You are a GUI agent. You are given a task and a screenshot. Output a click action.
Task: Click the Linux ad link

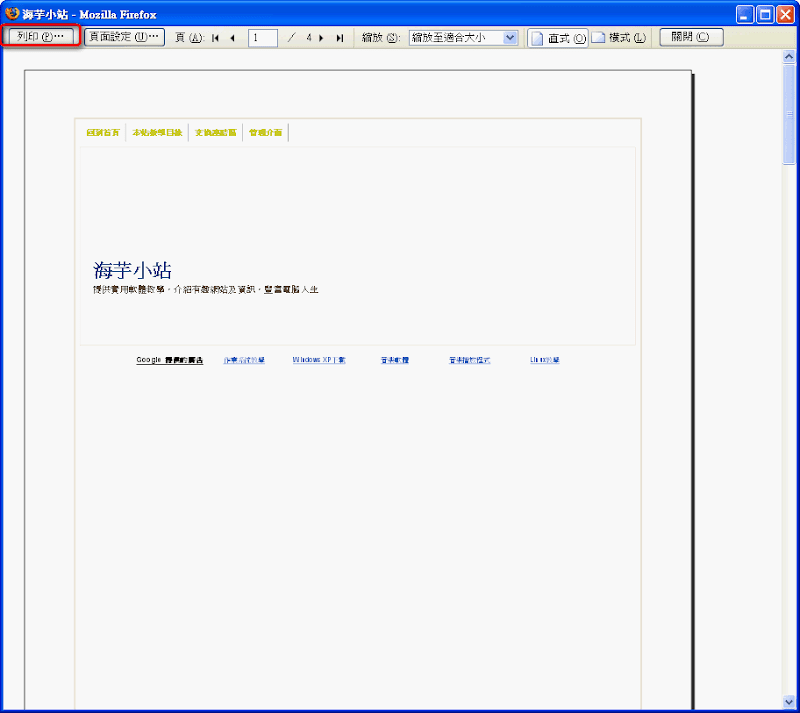click(544, 360)
